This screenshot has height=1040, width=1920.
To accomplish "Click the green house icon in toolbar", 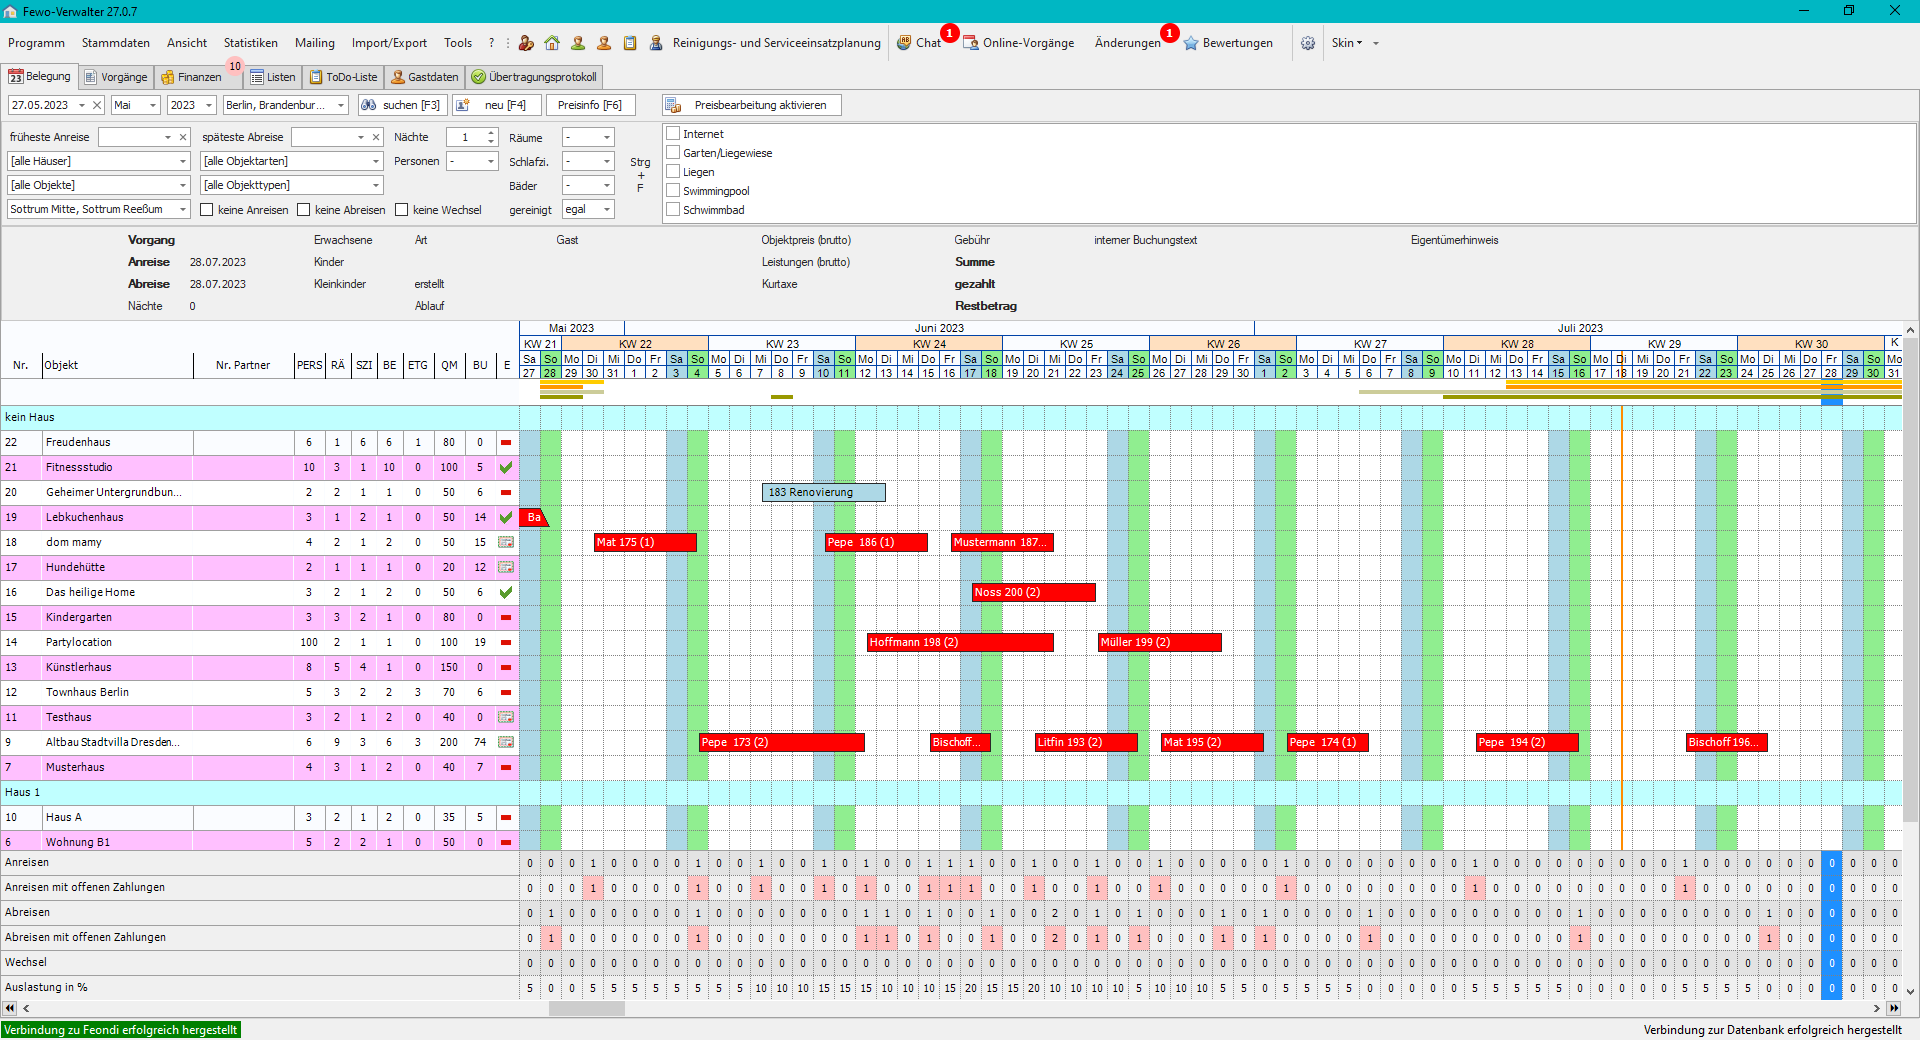I will tap(552, 43).
